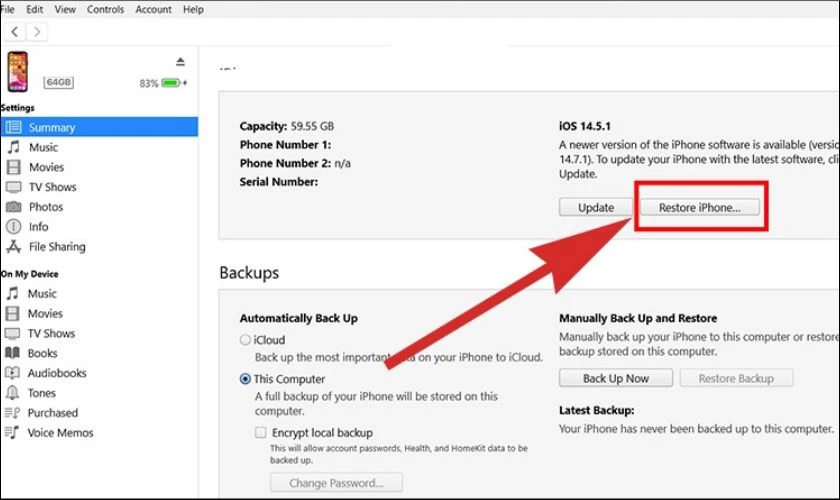840x500 pixels.
Task: Click the Latest Backup label
Action: point(597,411)
